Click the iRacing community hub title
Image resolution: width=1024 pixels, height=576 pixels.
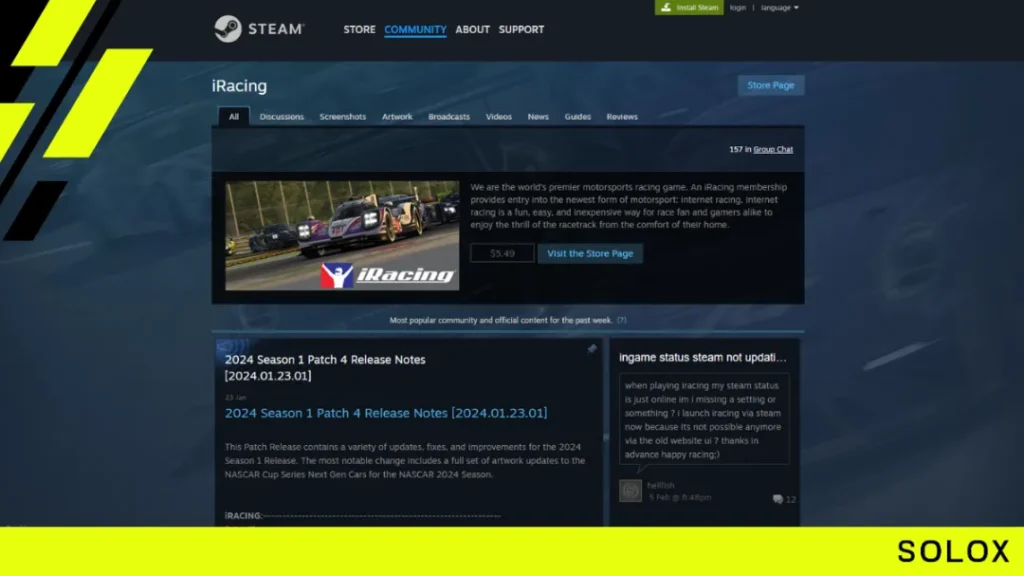point(239,86)
